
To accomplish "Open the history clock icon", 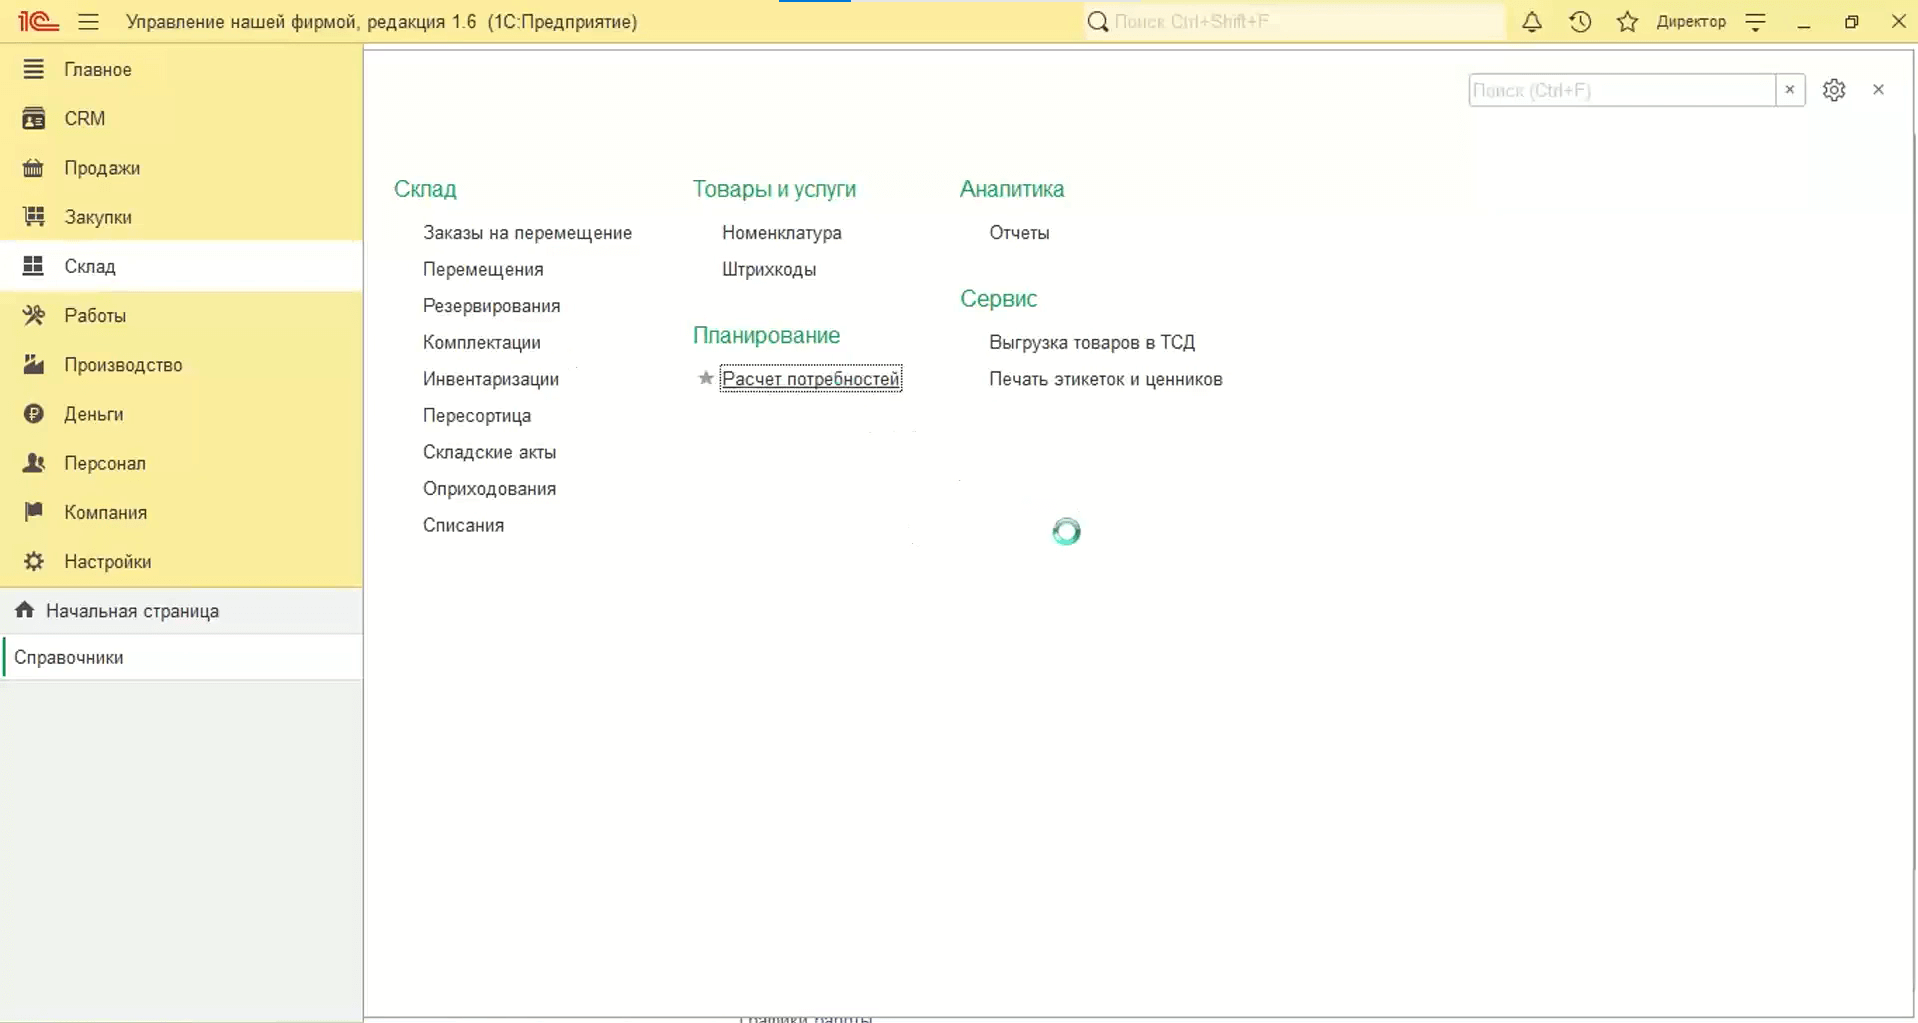I will click(1580, 21).
